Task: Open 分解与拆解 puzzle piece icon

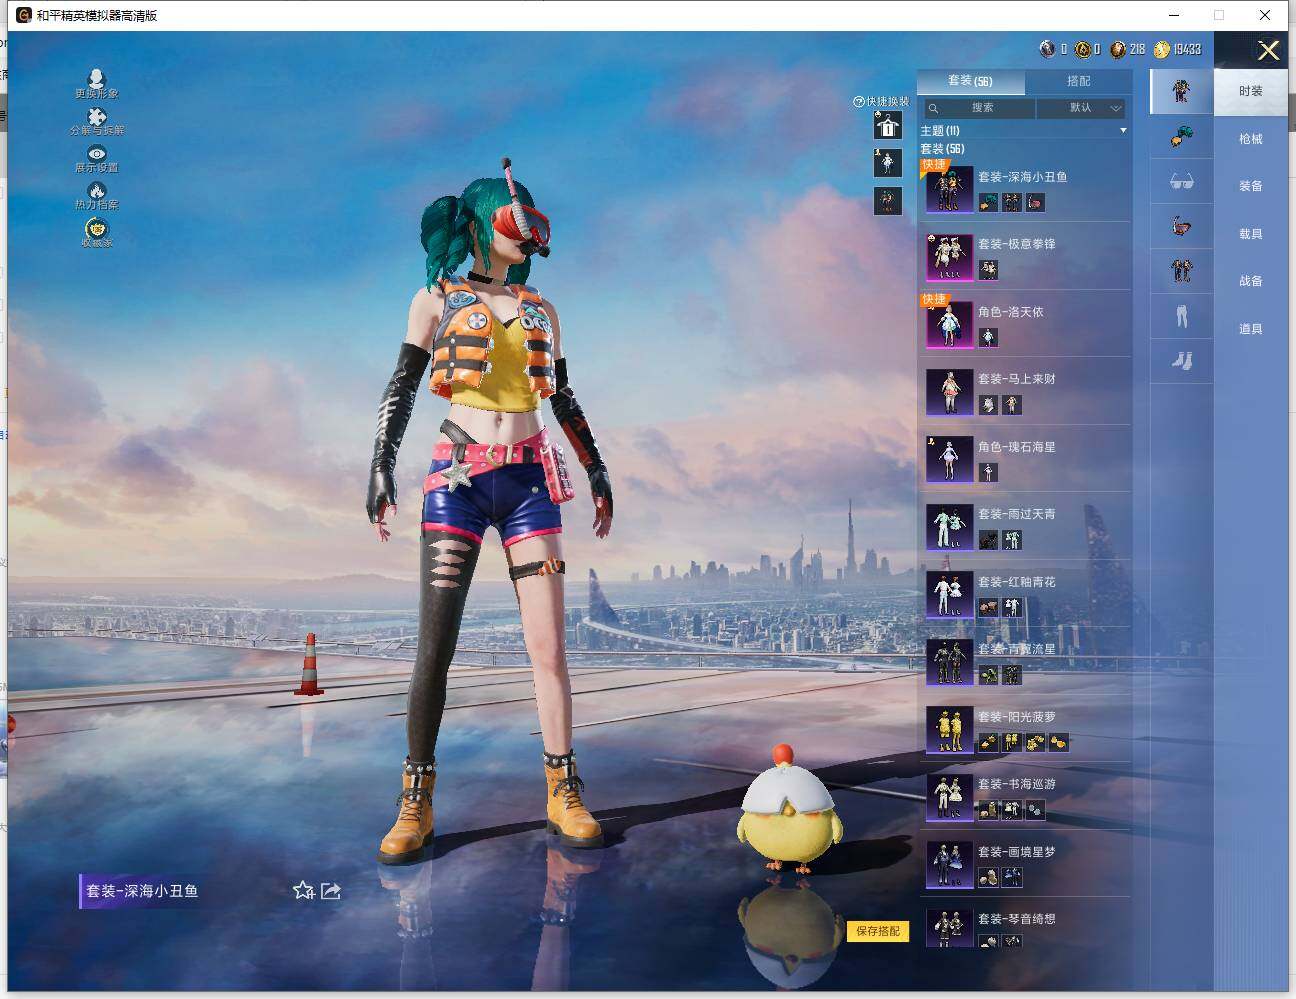Action: 96,117
